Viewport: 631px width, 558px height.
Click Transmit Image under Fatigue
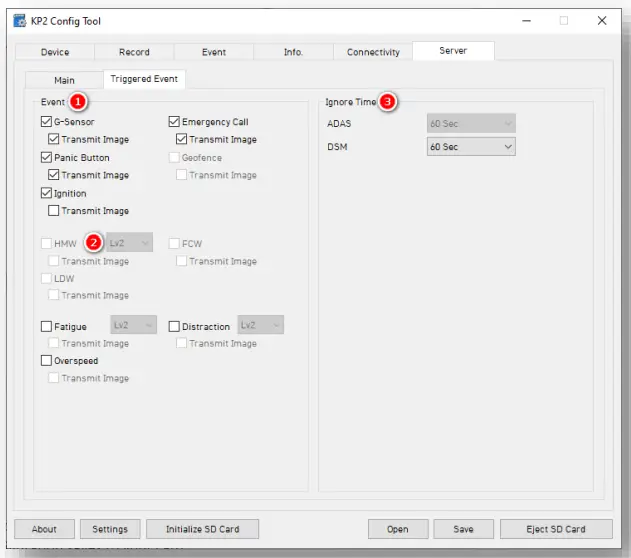pyautogui.click(x=54, y=343)
